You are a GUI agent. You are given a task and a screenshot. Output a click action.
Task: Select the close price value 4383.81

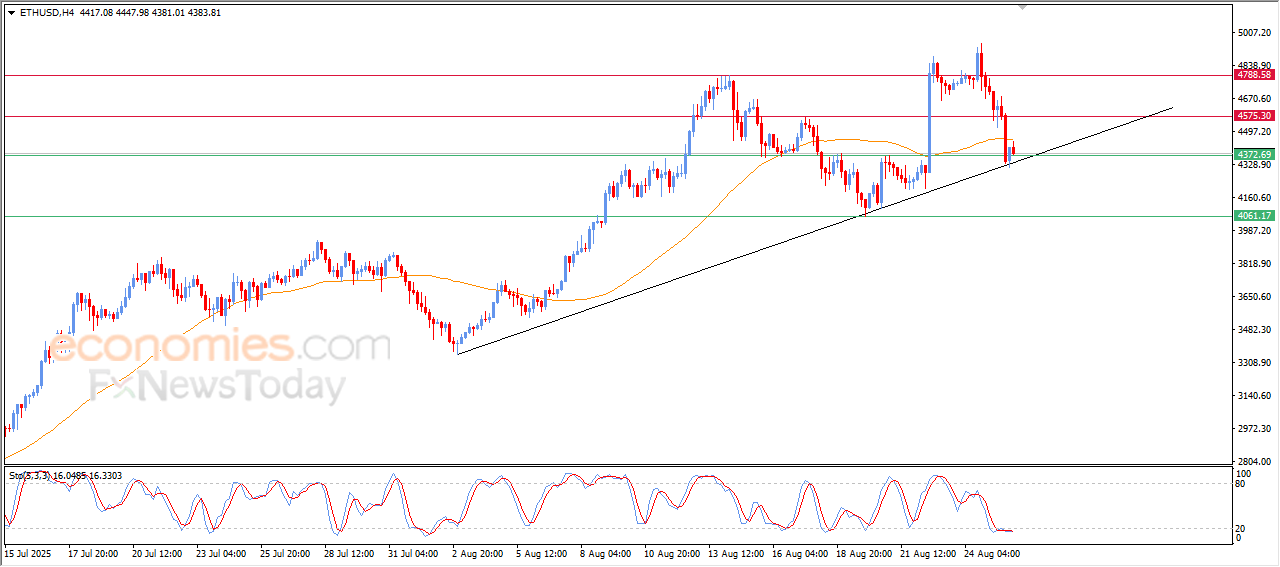coord(204,13)
